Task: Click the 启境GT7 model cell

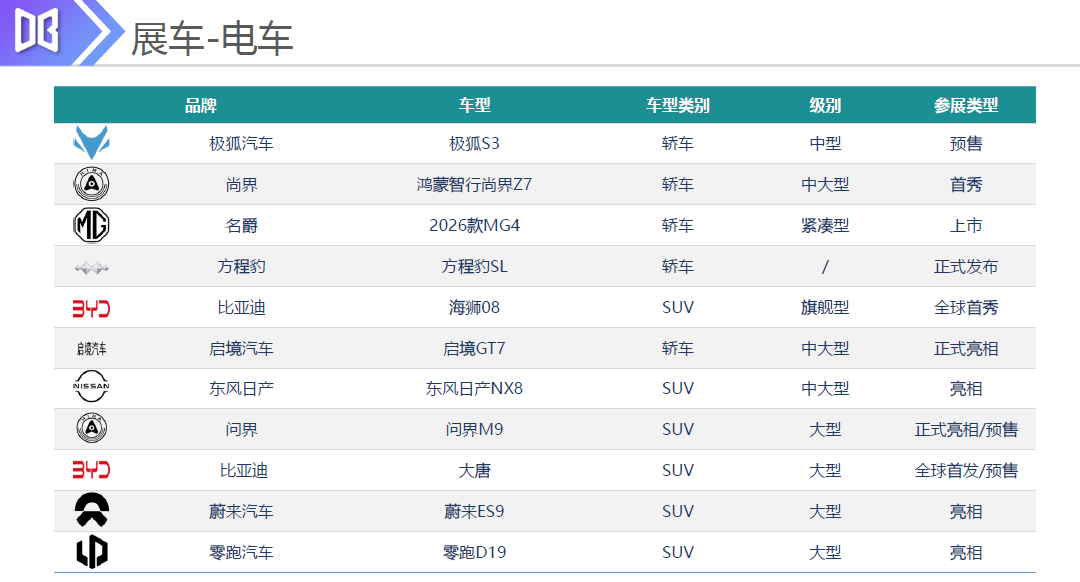Action: [475, 349]
